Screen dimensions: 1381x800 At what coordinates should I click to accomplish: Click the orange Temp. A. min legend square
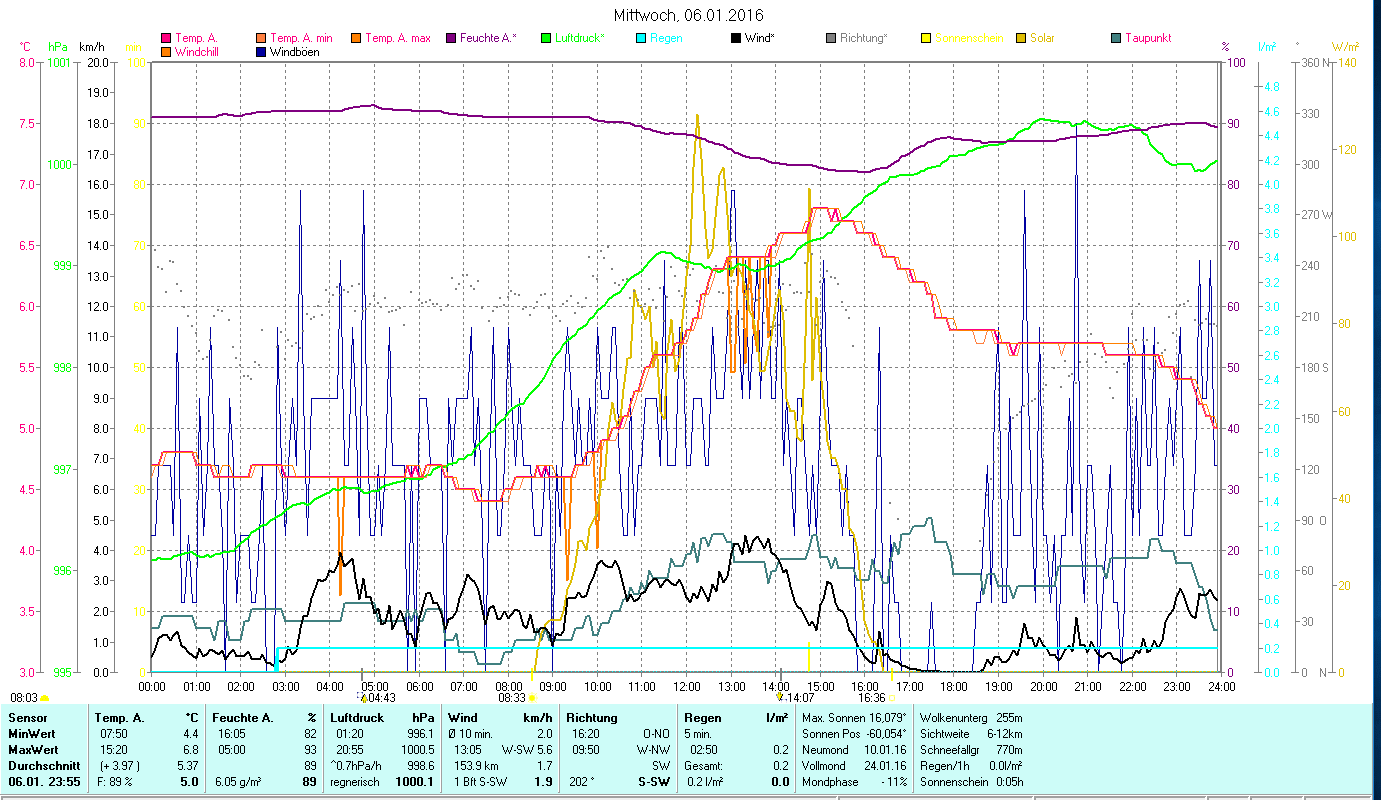point(261,39)
